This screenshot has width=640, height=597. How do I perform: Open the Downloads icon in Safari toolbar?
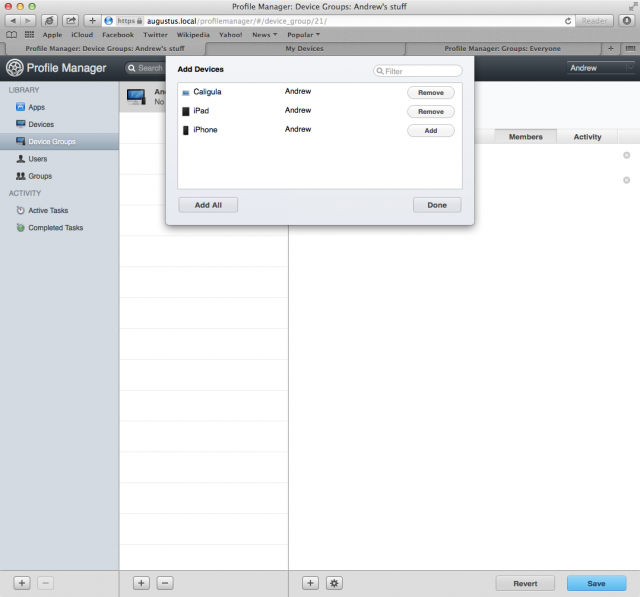click(627, 20)
